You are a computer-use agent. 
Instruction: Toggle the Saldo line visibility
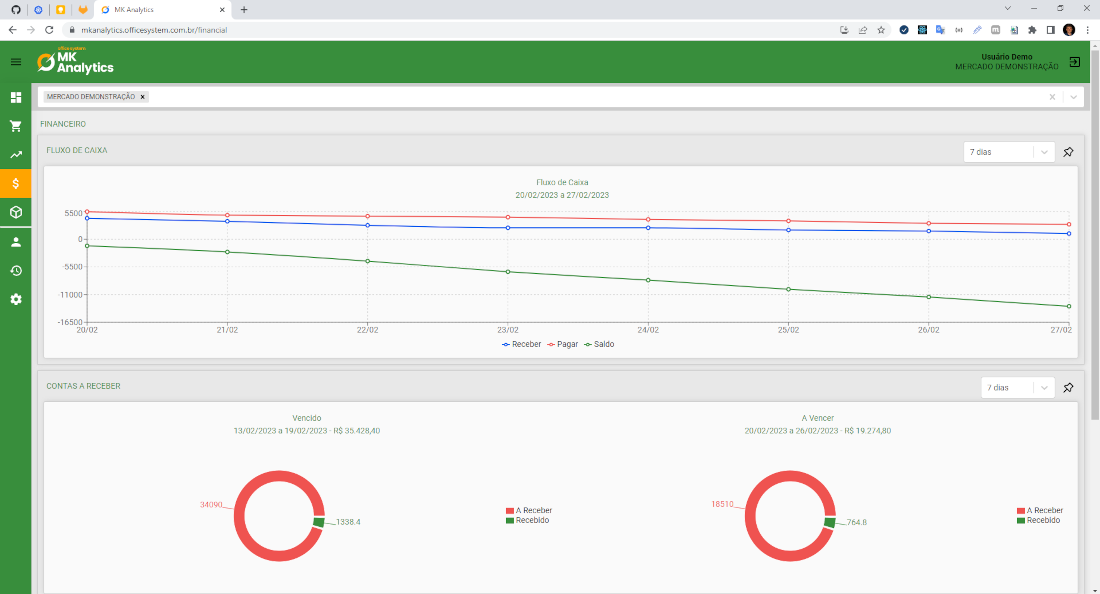pos(601,343)
